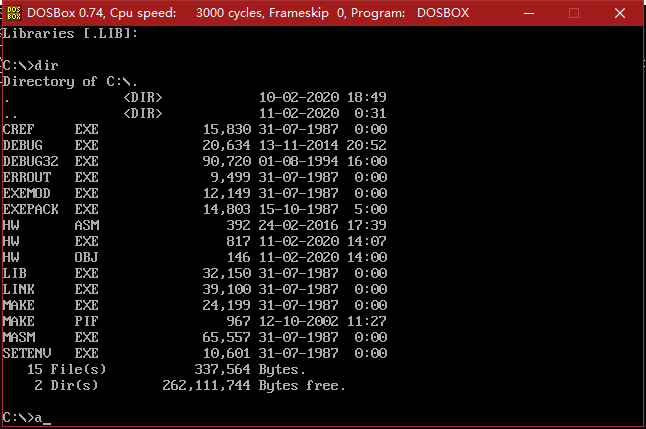This screenshot has width=646, height=429.
Task: Select the SETENV EXE row
Action: coord(50,353)
